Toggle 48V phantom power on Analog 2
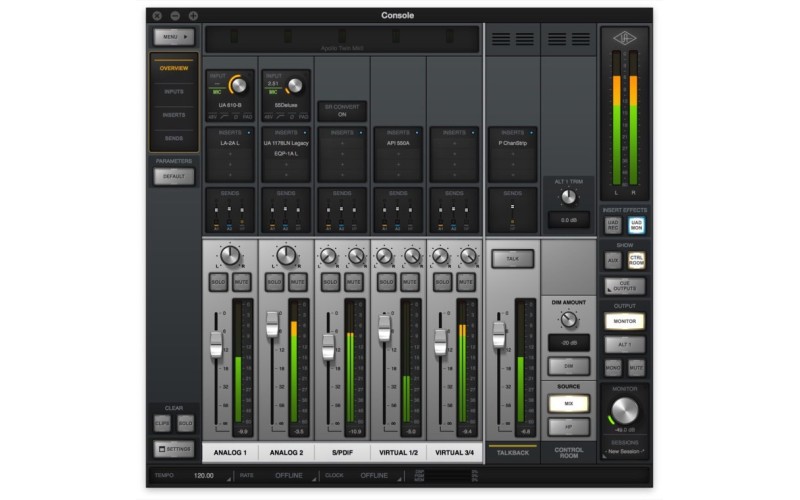Screen dimensions: 800x500 click(268, 117)
